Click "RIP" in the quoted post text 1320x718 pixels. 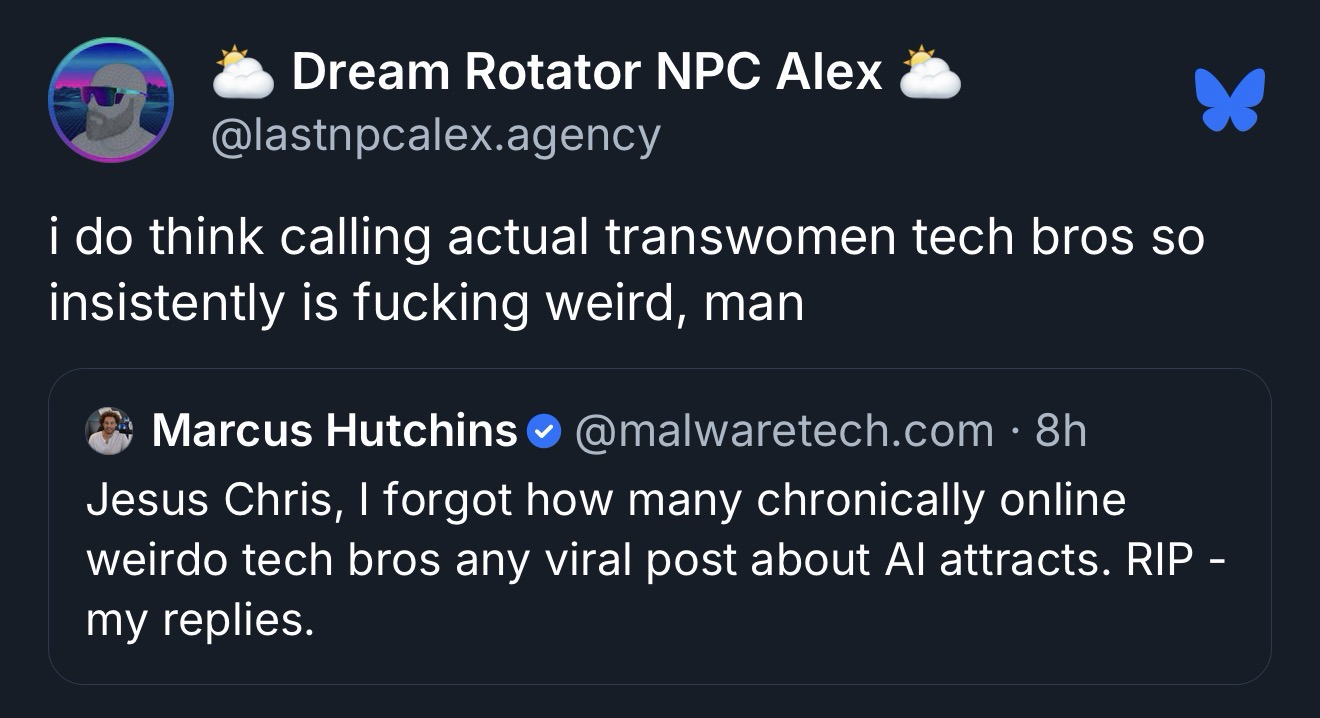pos(1161,560)
